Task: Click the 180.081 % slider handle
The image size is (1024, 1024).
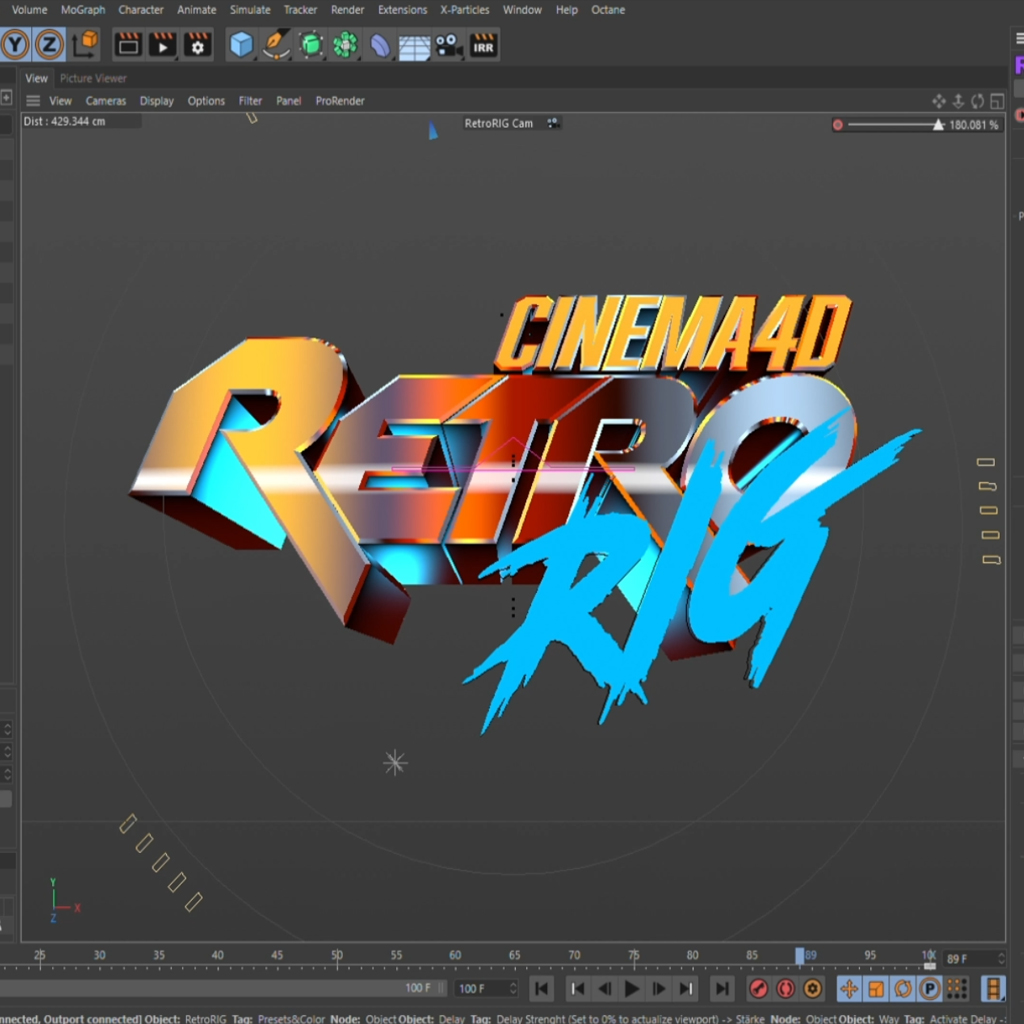Action: 938,124
